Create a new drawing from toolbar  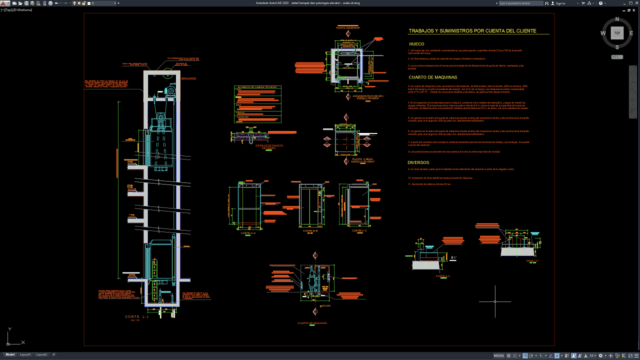click(x=14, y=3)
